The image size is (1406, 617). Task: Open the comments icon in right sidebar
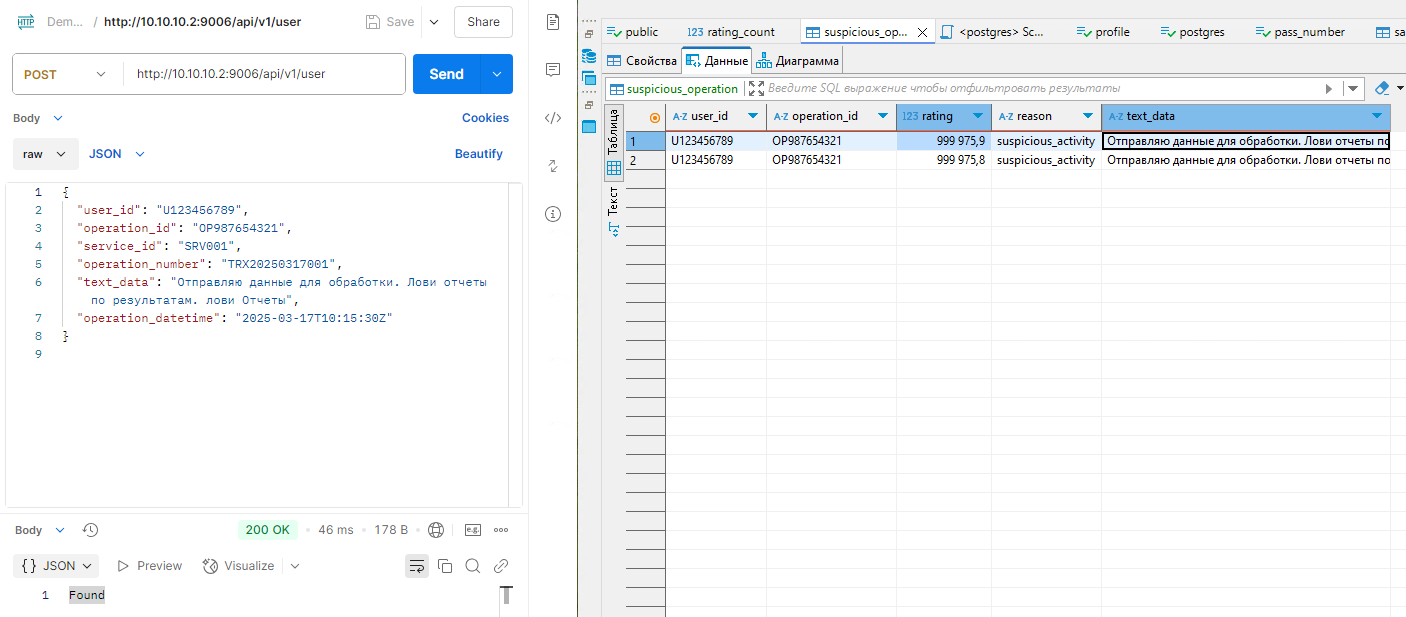point(552,69)
